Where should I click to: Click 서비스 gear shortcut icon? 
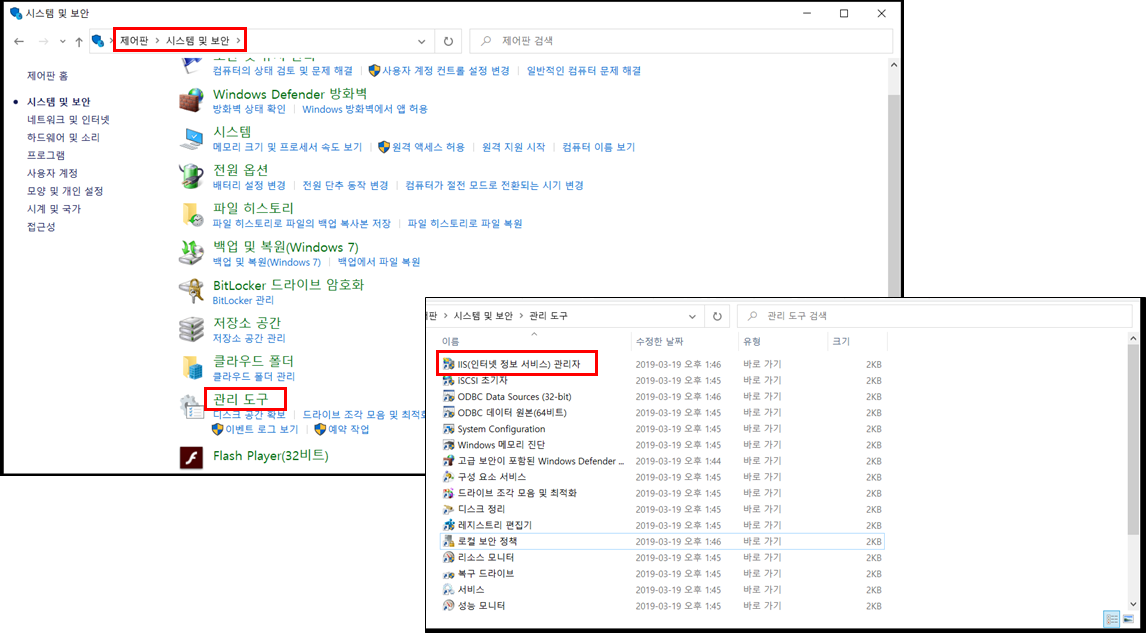[x=449, y=589]
